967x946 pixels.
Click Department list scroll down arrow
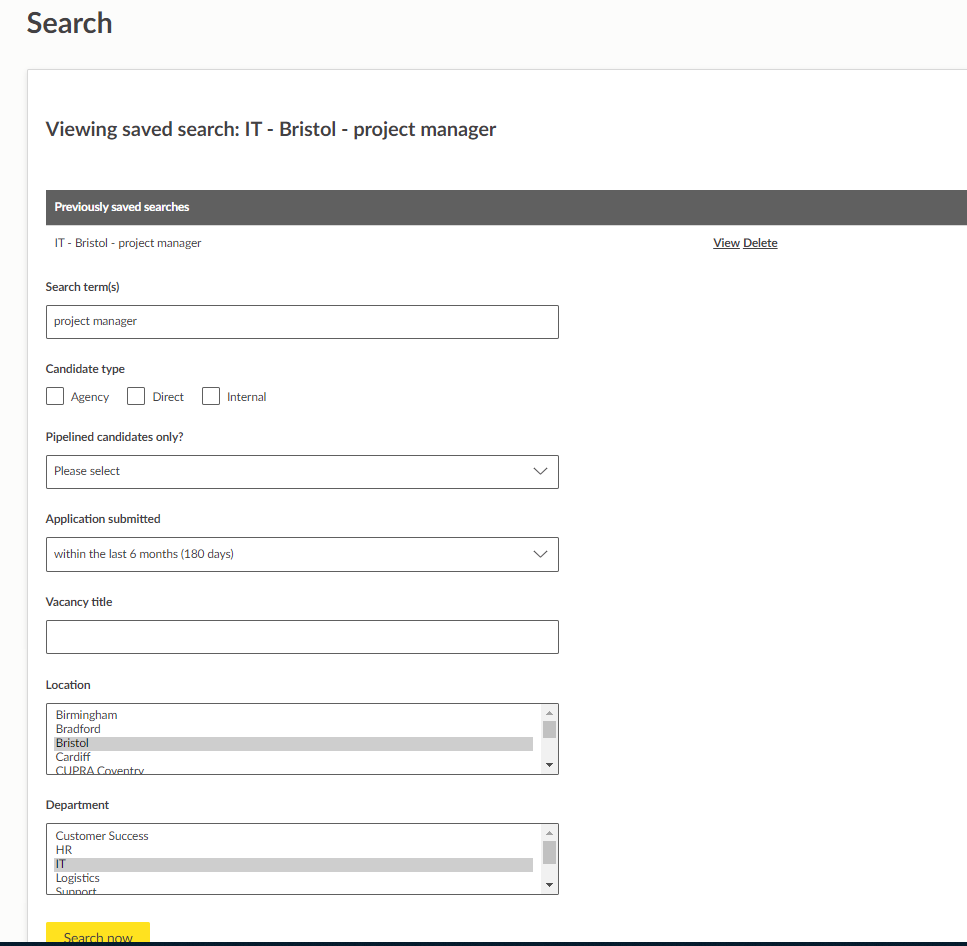[x=549, y=885]
